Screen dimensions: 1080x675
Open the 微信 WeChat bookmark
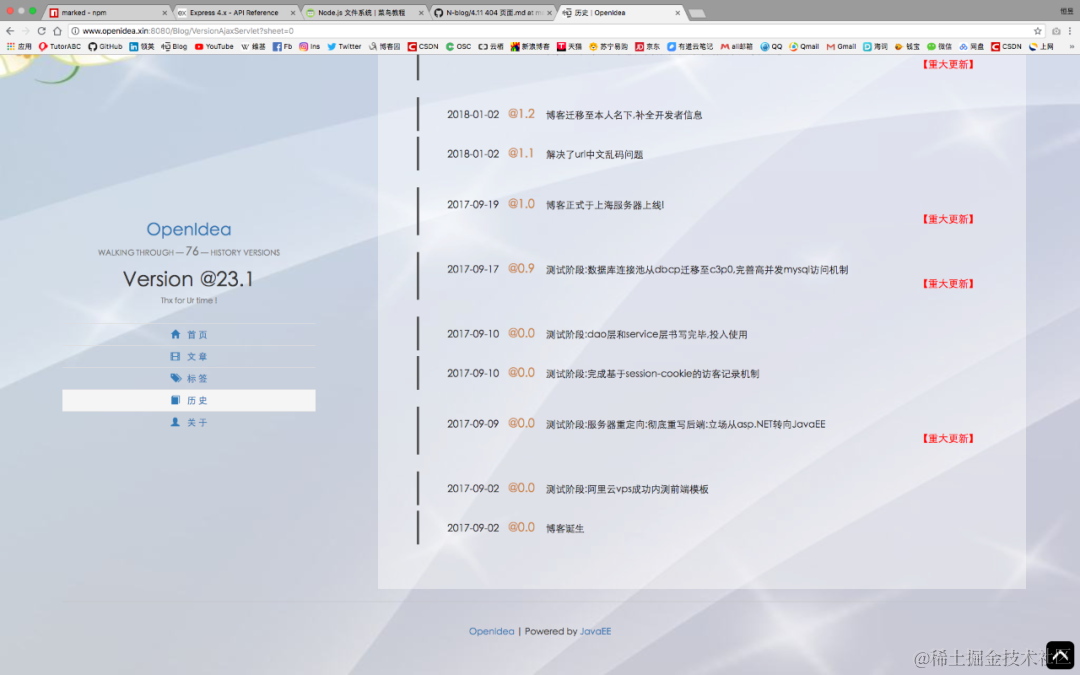(x=939, y=47)
